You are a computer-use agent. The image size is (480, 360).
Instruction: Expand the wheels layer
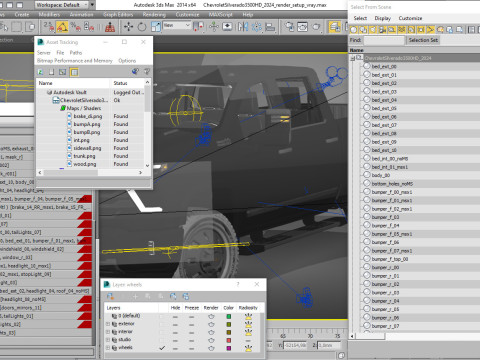(108, 348)
